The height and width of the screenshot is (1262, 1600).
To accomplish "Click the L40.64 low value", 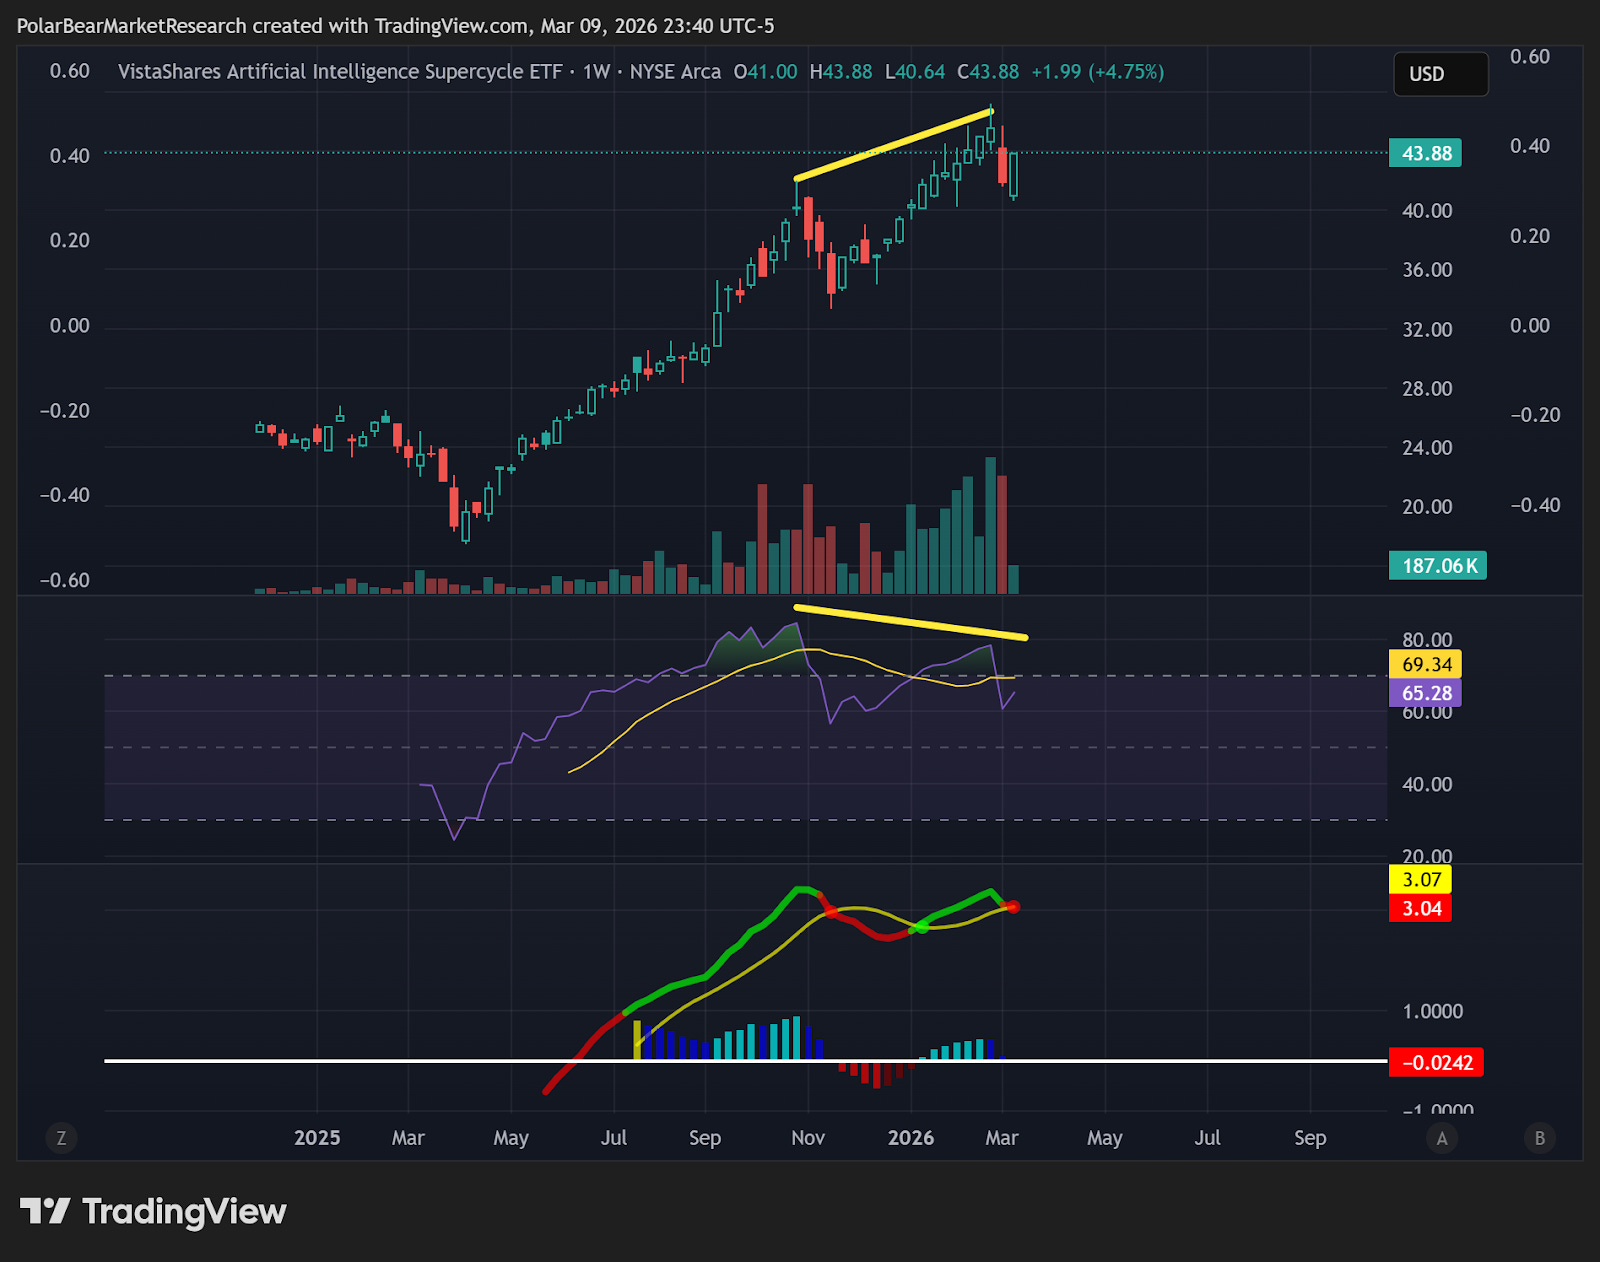I will click(915, 72).
